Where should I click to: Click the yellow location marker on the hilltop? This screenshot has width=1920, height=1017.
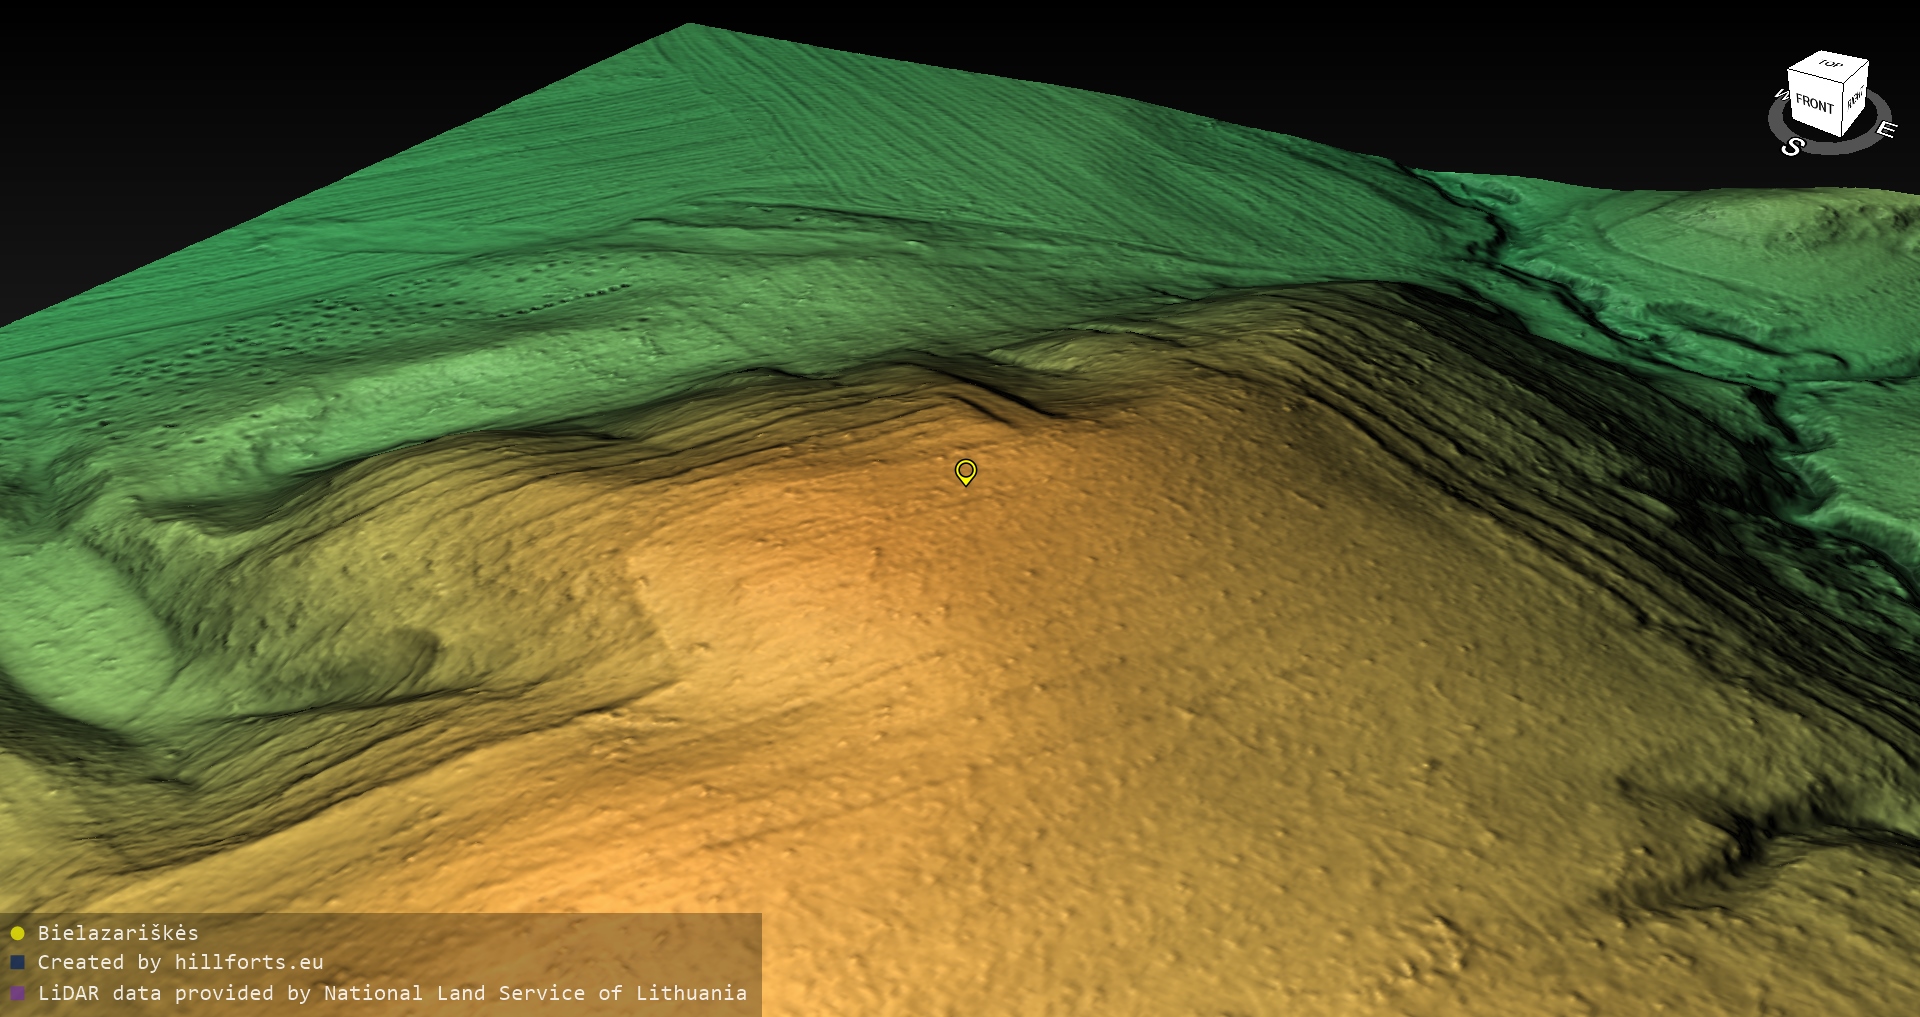tap(965, 471)
